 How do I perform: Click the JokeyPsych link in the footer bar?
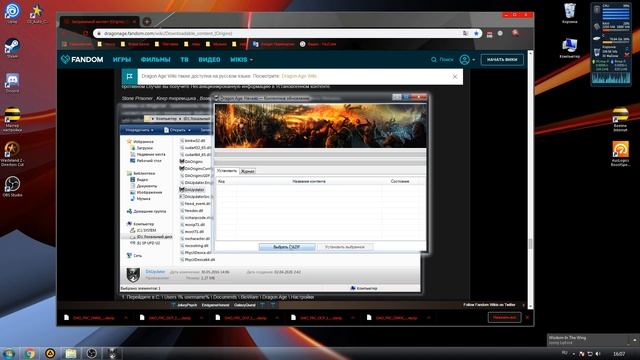(x=187, y=305)
